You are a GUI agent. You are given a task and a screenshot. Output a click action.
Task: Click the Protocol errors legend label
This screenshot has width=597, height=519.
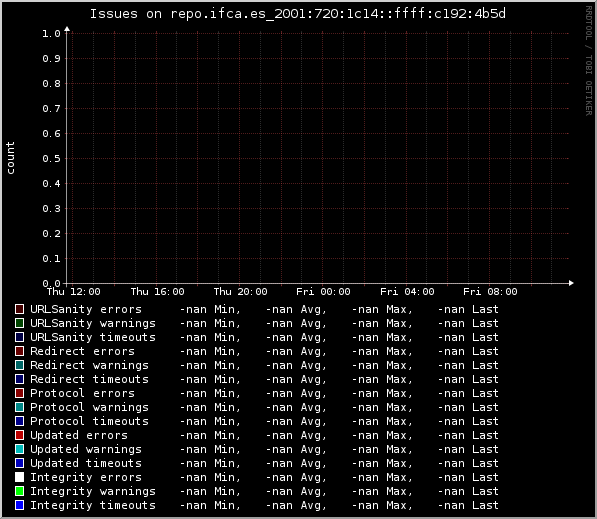pos(82,393)
